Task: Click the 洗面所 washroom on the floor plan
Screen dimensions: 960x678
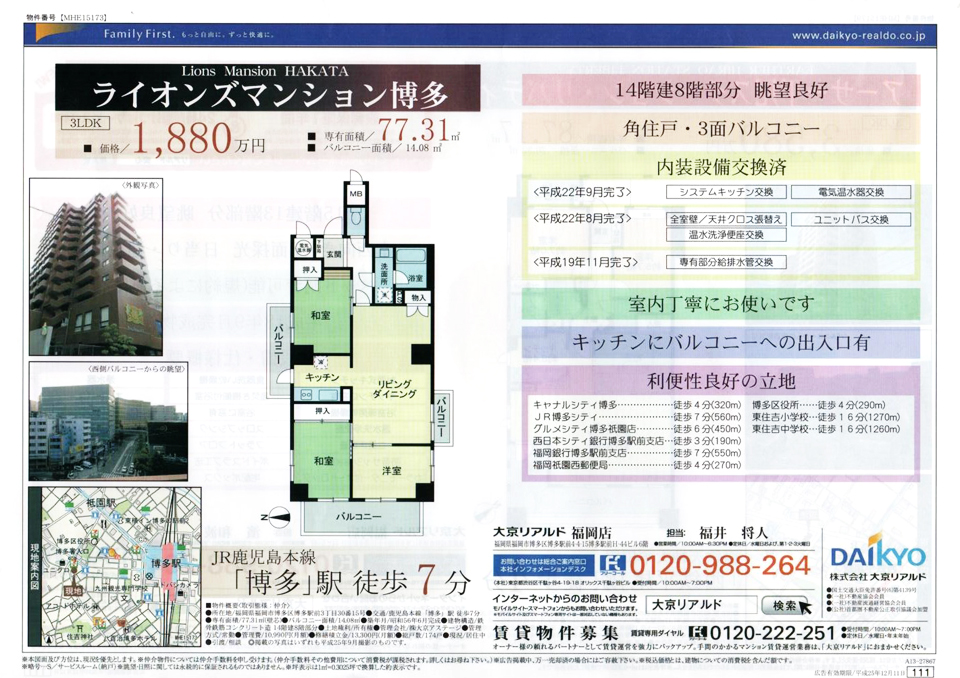Action: pyautogui.click(x=384, y=275)
